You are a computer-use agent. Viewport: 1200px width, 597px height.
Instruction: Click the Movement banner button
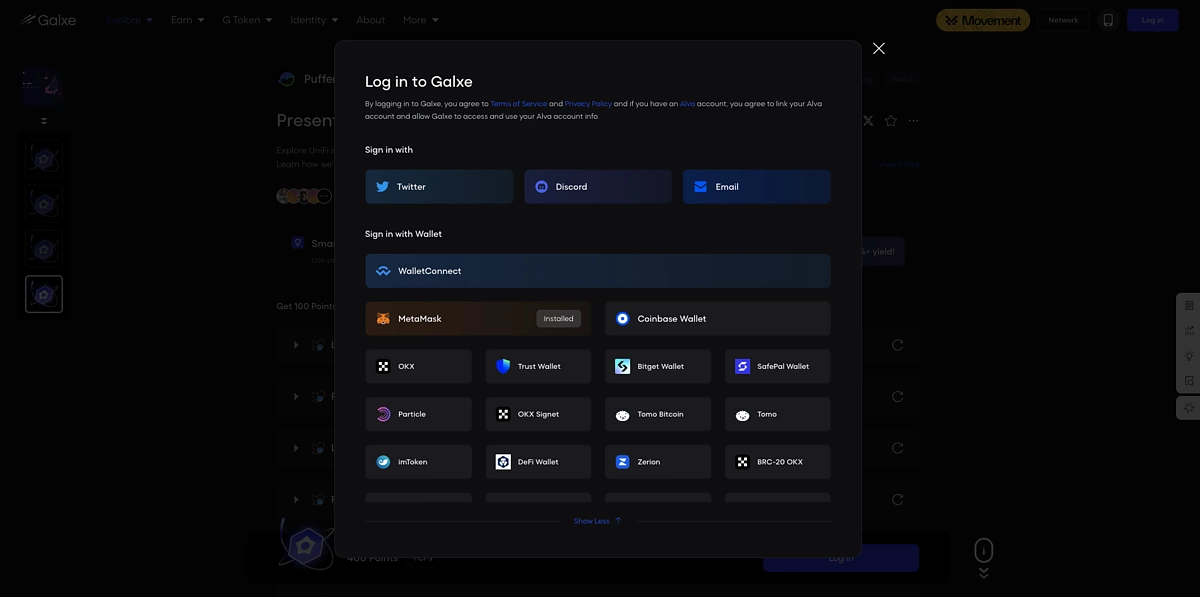tap(983, 20)
